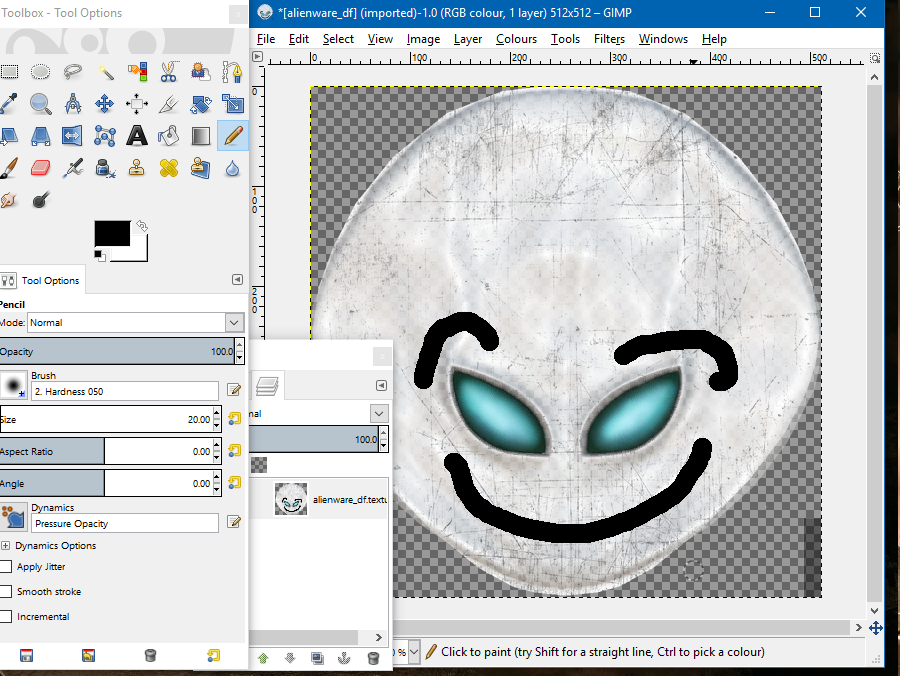Click the black foreground colour swatch

point(112,234)
